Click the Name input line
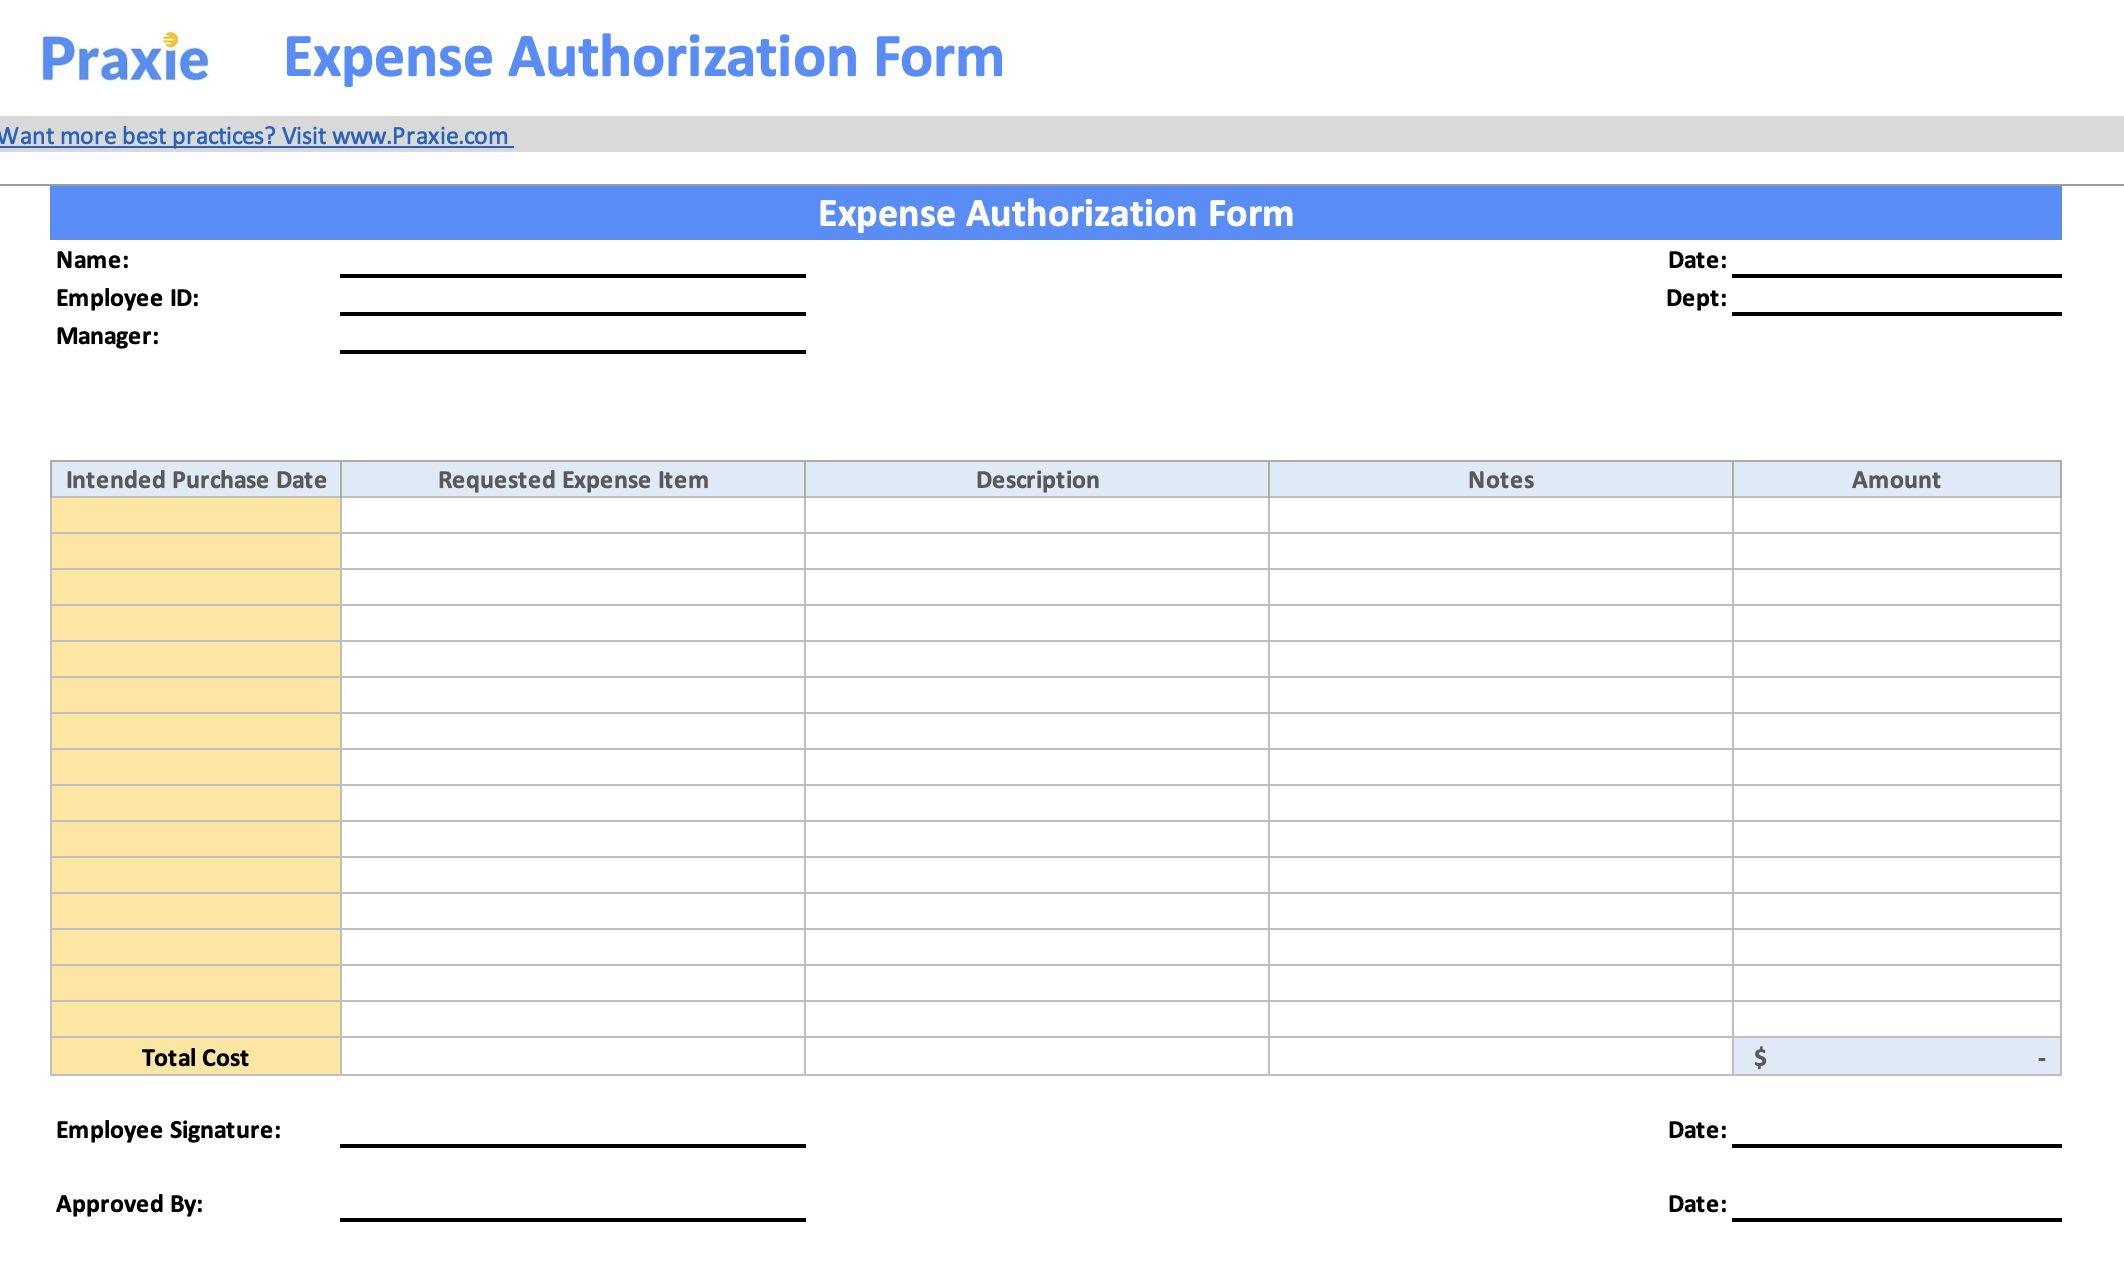 tap(573, 262)
